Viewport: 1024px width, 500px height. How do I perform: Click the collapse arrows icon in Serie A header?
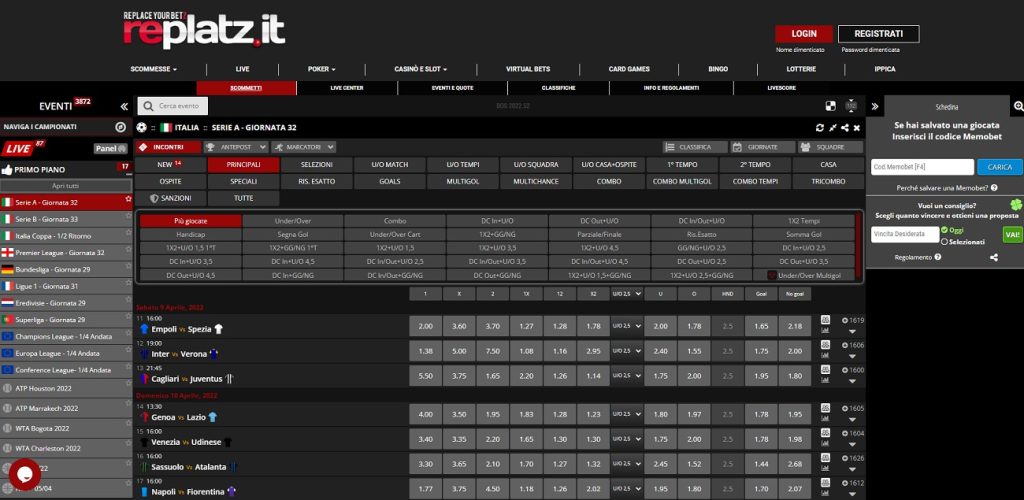833,128
